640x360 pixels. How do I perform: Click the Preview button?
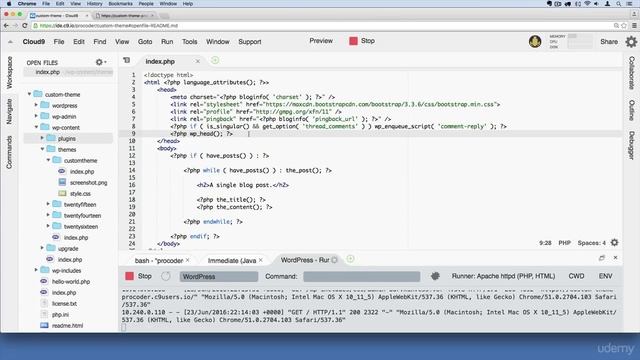321,41
